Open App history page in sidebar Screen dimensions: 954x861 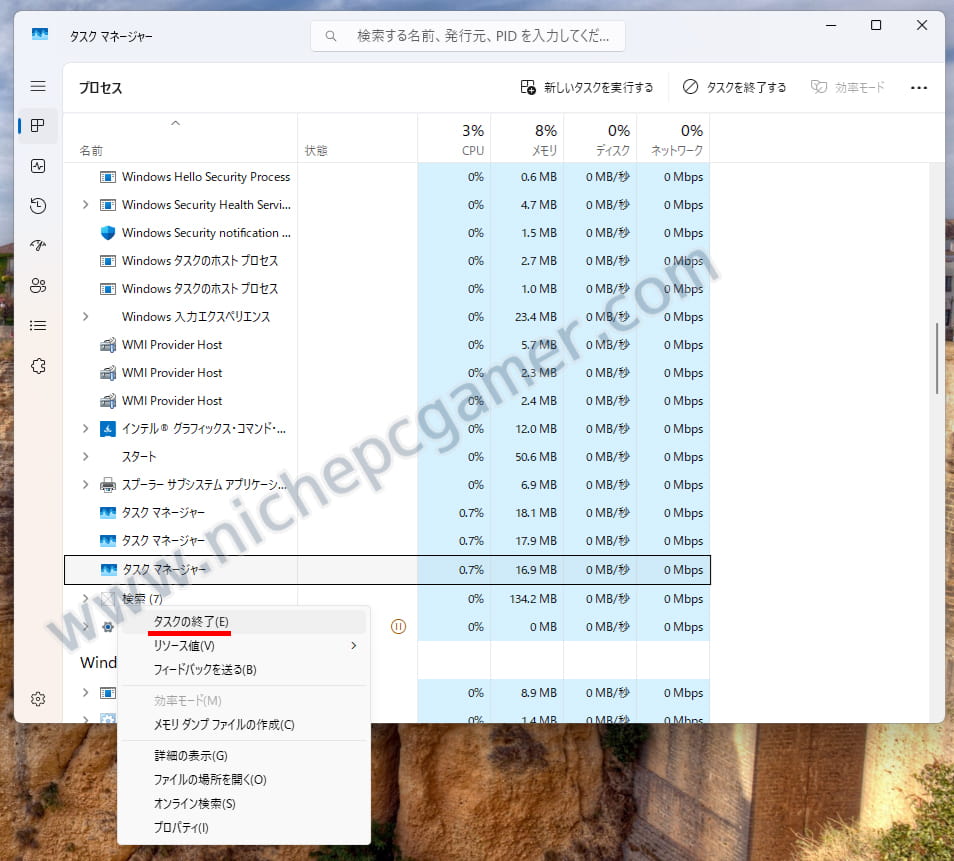click(x=38, y=206)
